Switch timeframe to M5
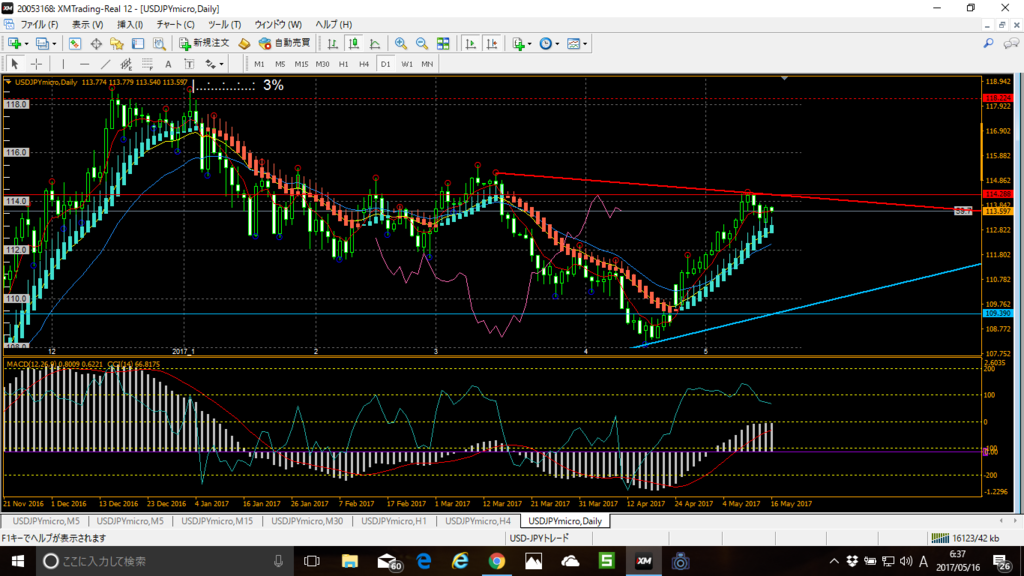The image size is (1024, 576). click(280, 64)
